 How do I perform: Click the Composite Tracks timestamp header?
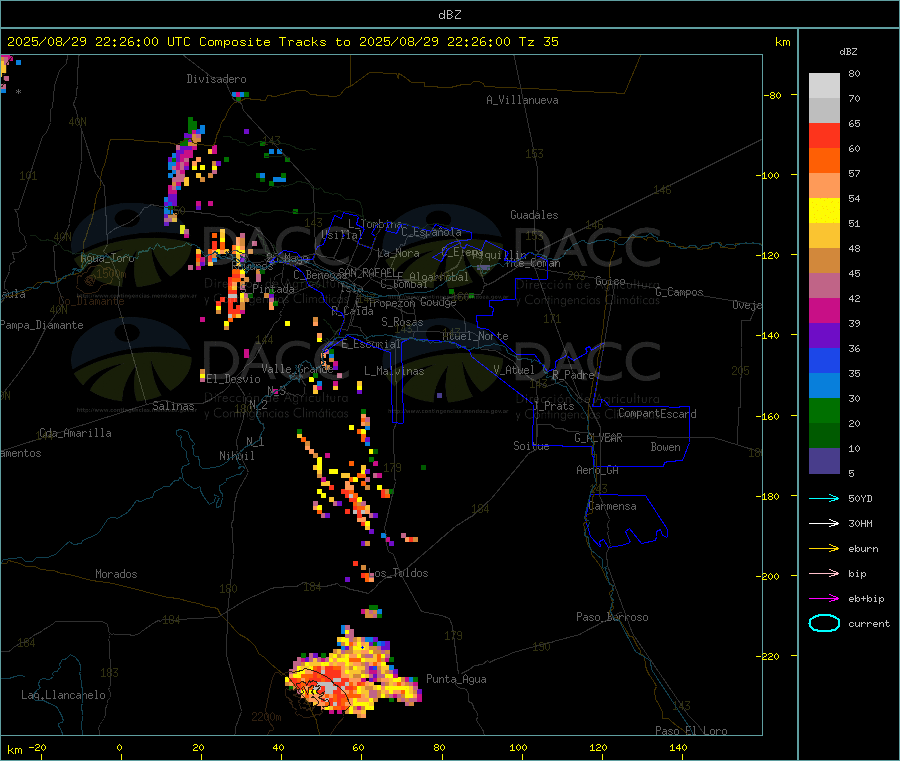pos(283,42)
